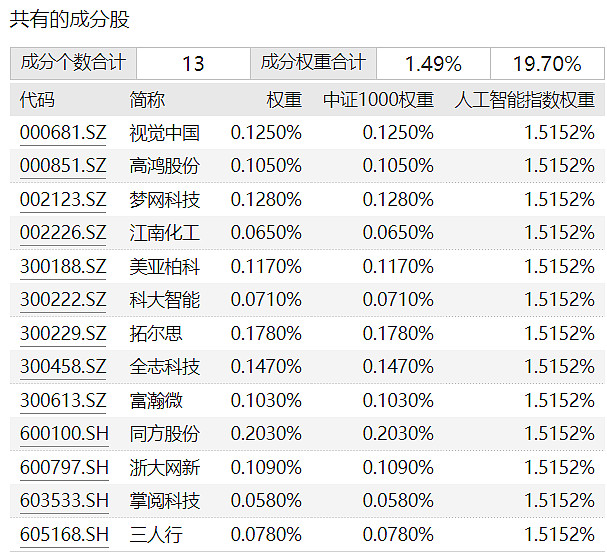Select 浙大网新 权重 value 0.1090%

pos(266,468)
